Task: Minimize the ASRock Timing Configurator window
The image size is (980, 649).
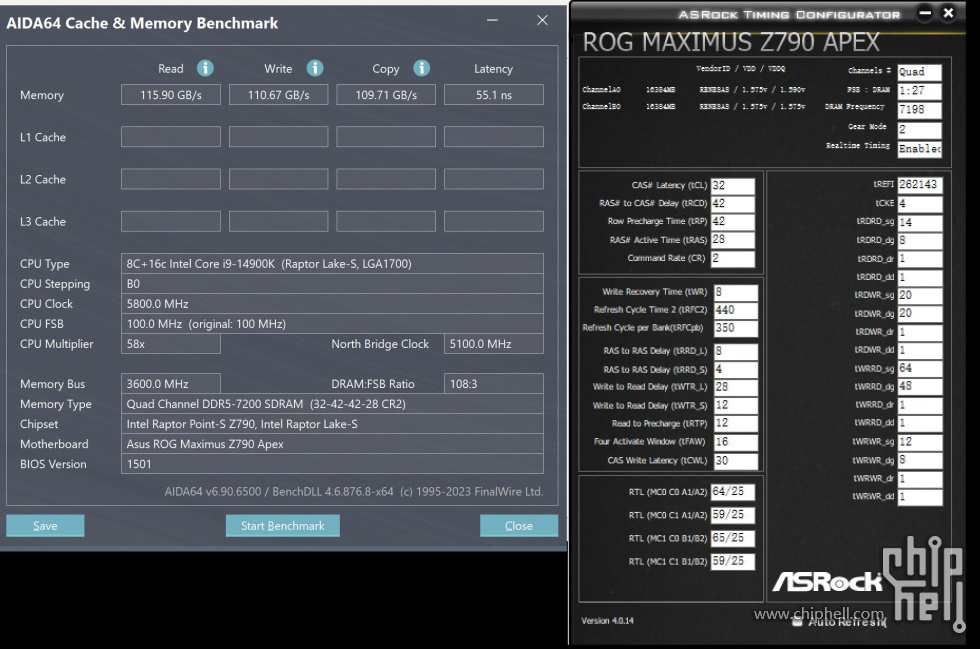Action: 925,13
